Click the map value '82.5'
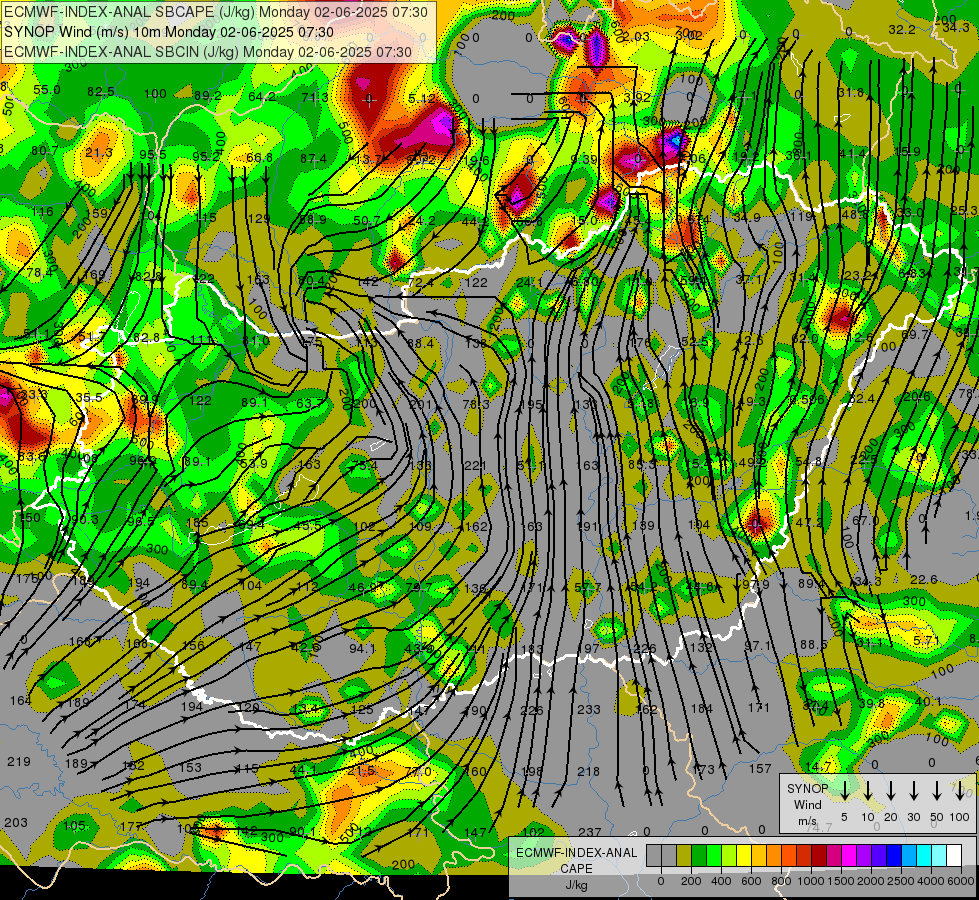 pyautogui.click(x=101, y=92)
